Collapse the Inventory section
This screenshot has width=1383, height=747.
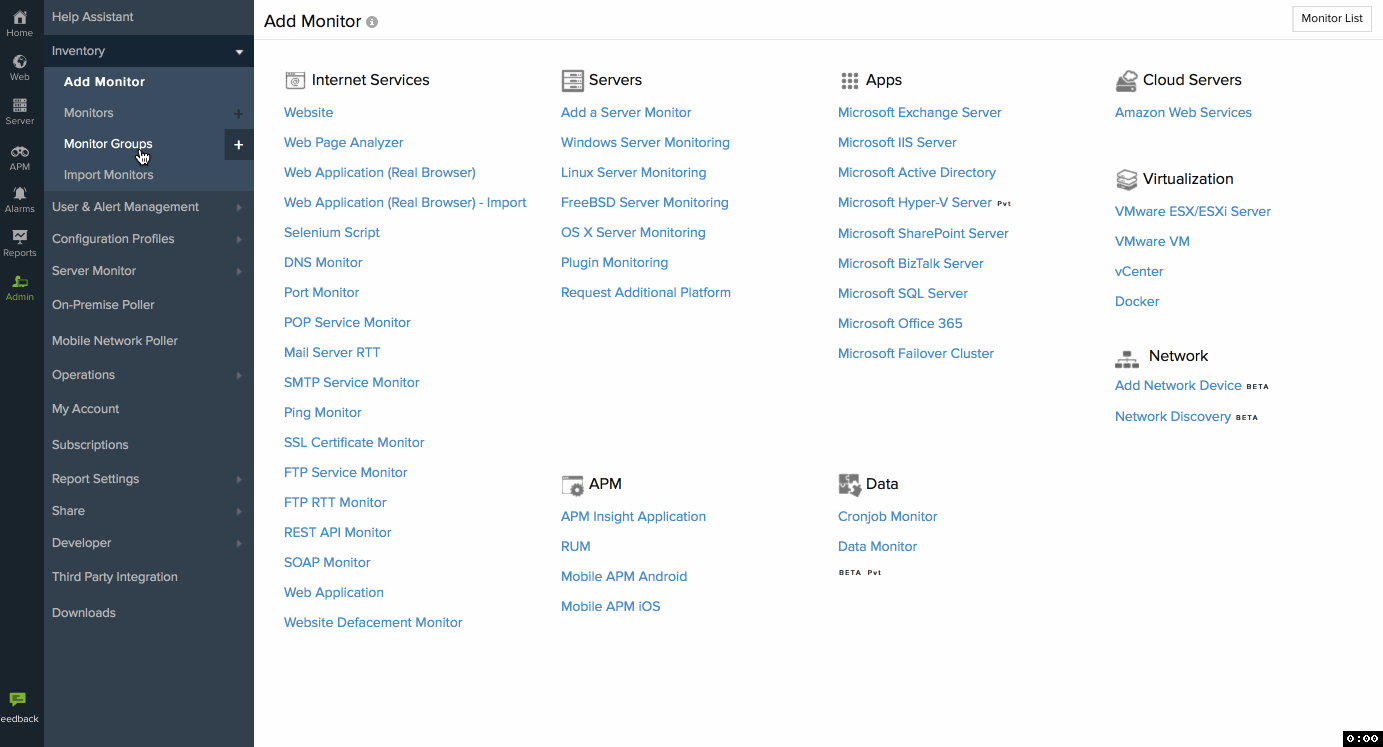click(x=239, y=51)
